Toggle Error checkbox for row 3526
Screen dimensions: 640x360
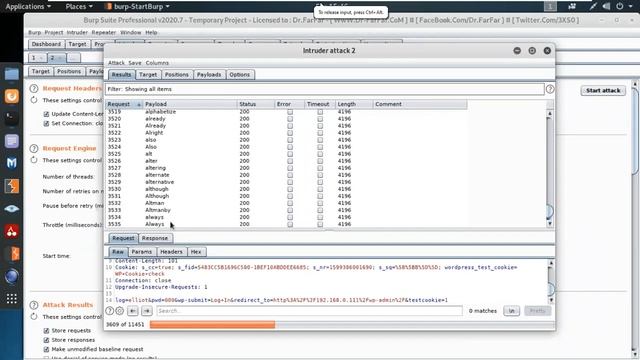coord(290,161)
